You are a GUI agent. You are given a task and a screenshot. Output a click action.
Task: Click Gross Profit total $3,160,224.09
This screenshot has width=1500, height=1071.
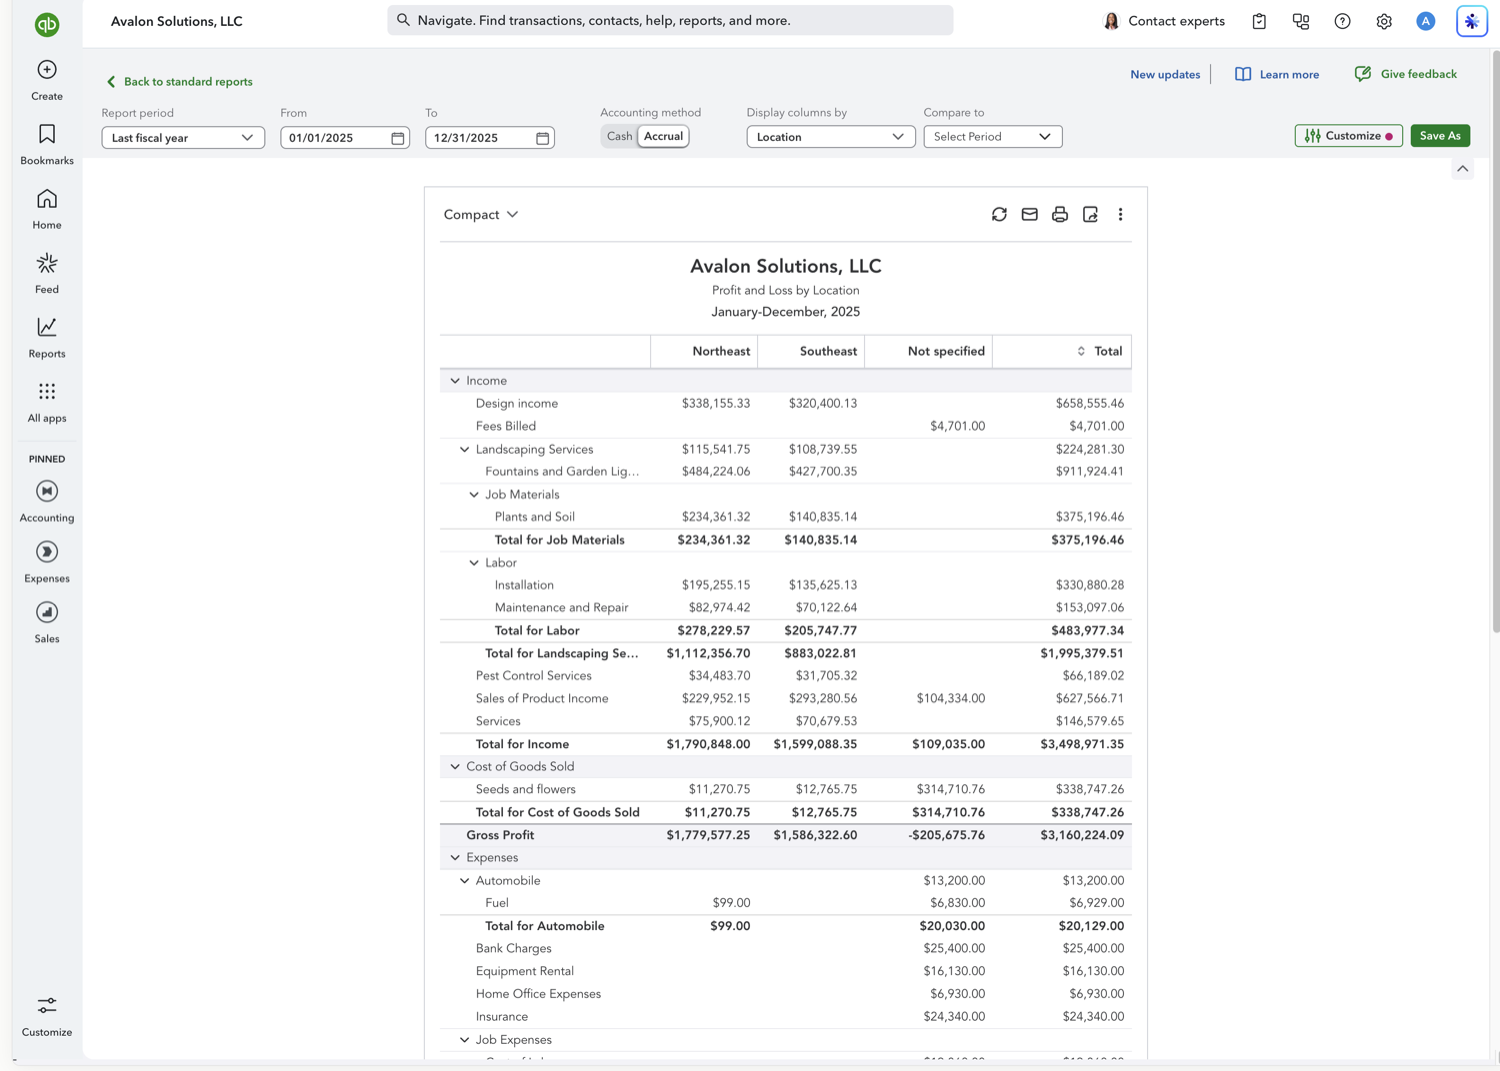pyautogui.click(x=1082, y=835)
